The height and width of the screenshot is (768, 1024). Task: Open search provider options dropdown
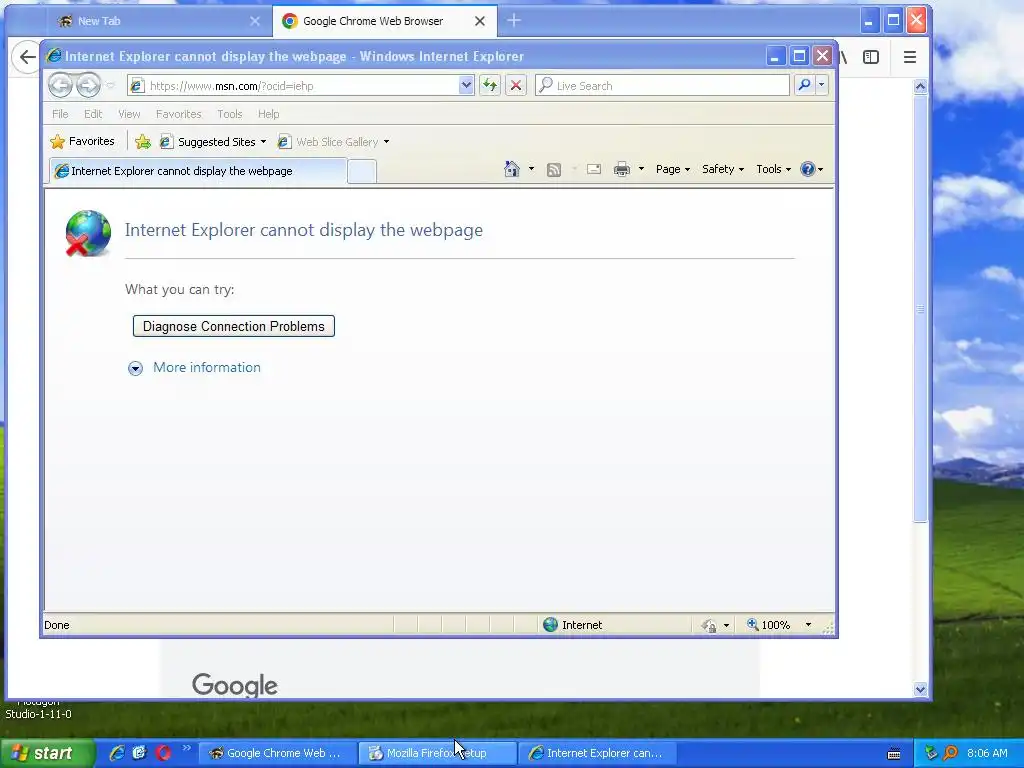click(x=822, y=86)
